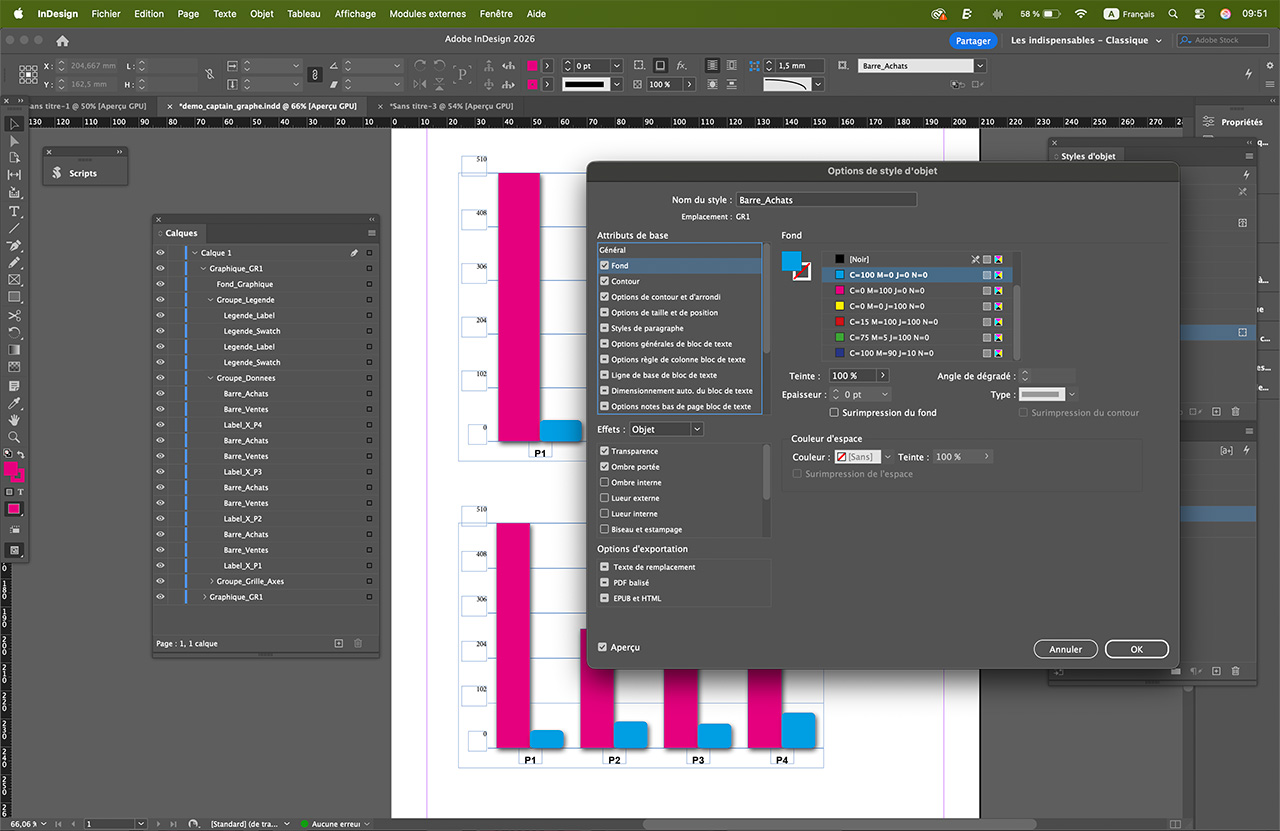Click the Annuler button

1065,649
